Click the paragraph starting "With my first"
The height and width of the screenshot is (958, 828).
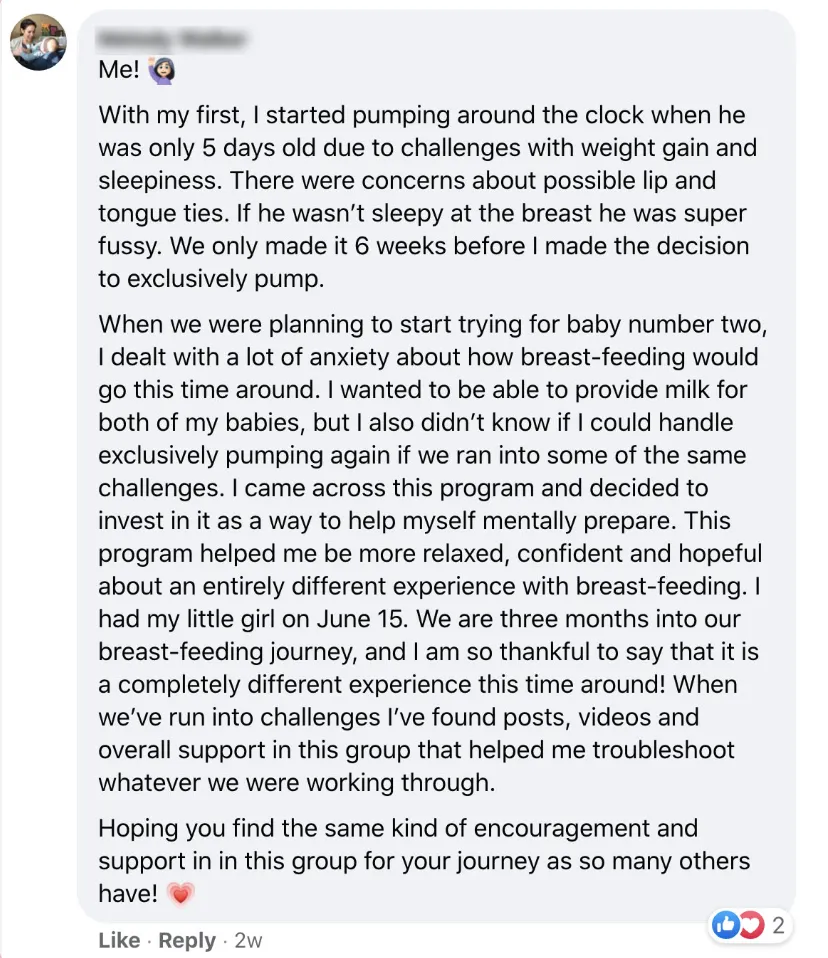[x=428, y=197]
